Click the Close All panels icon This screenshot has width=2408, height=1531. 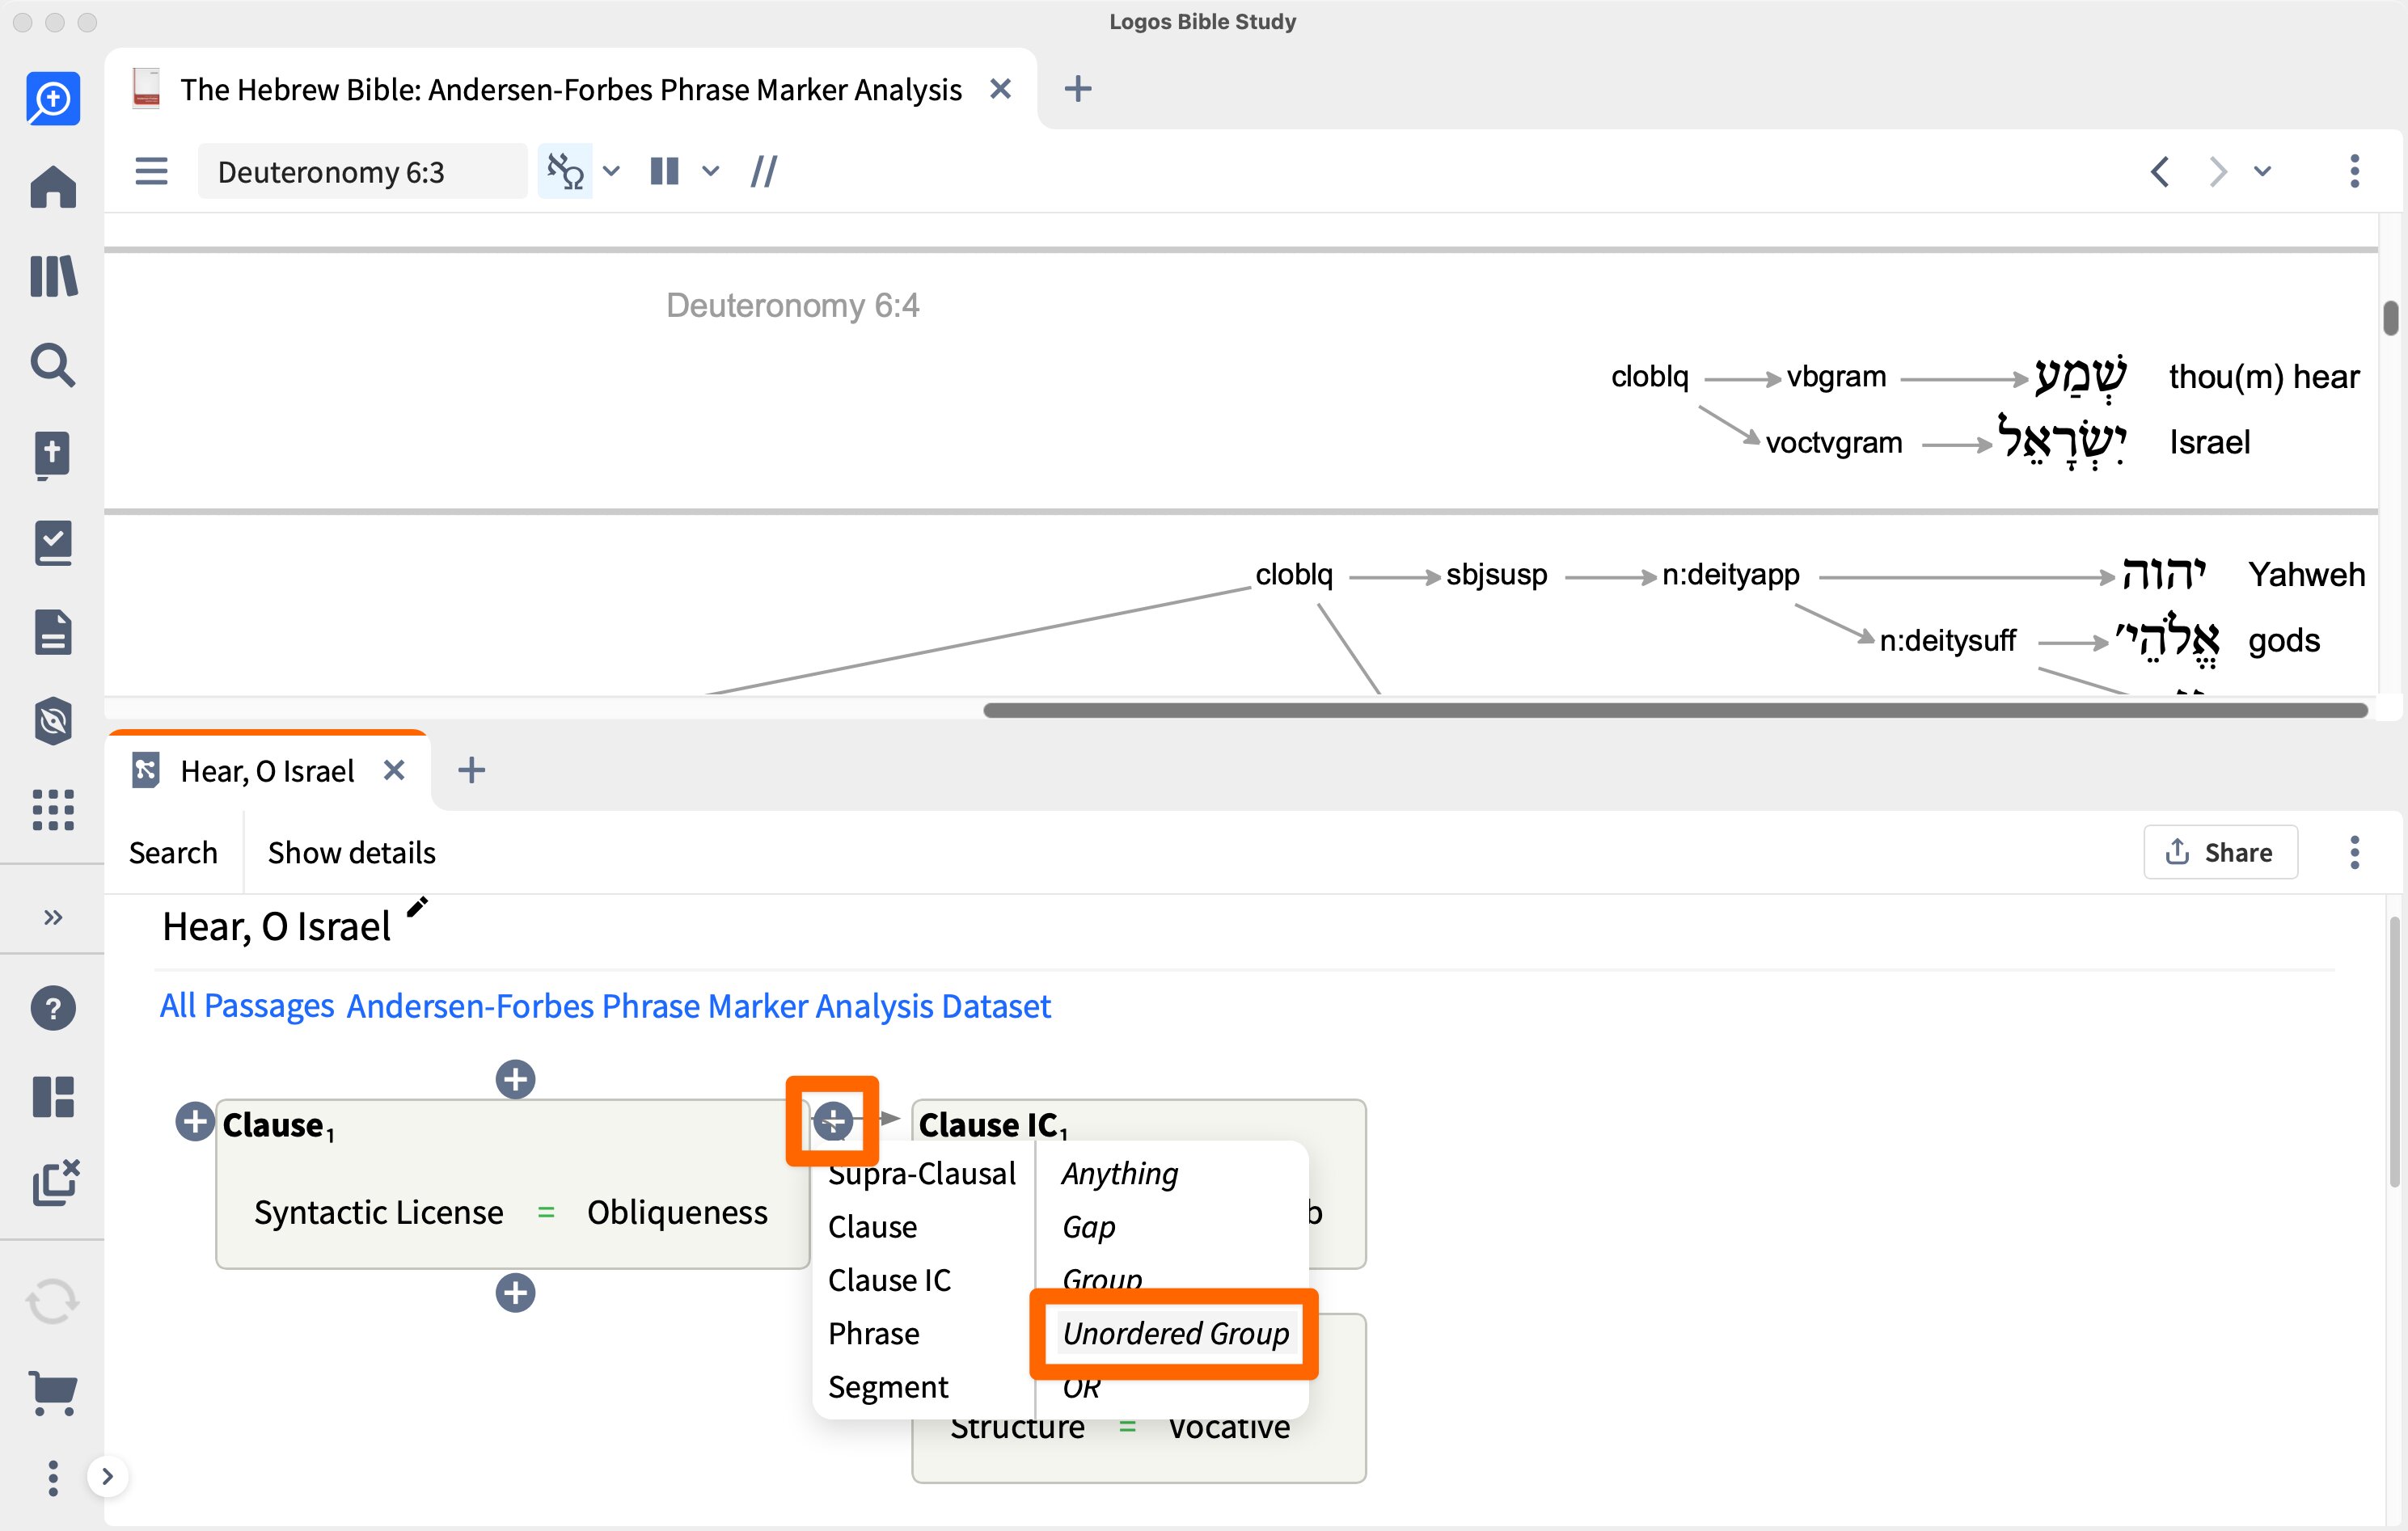(x=55, y=1183)
